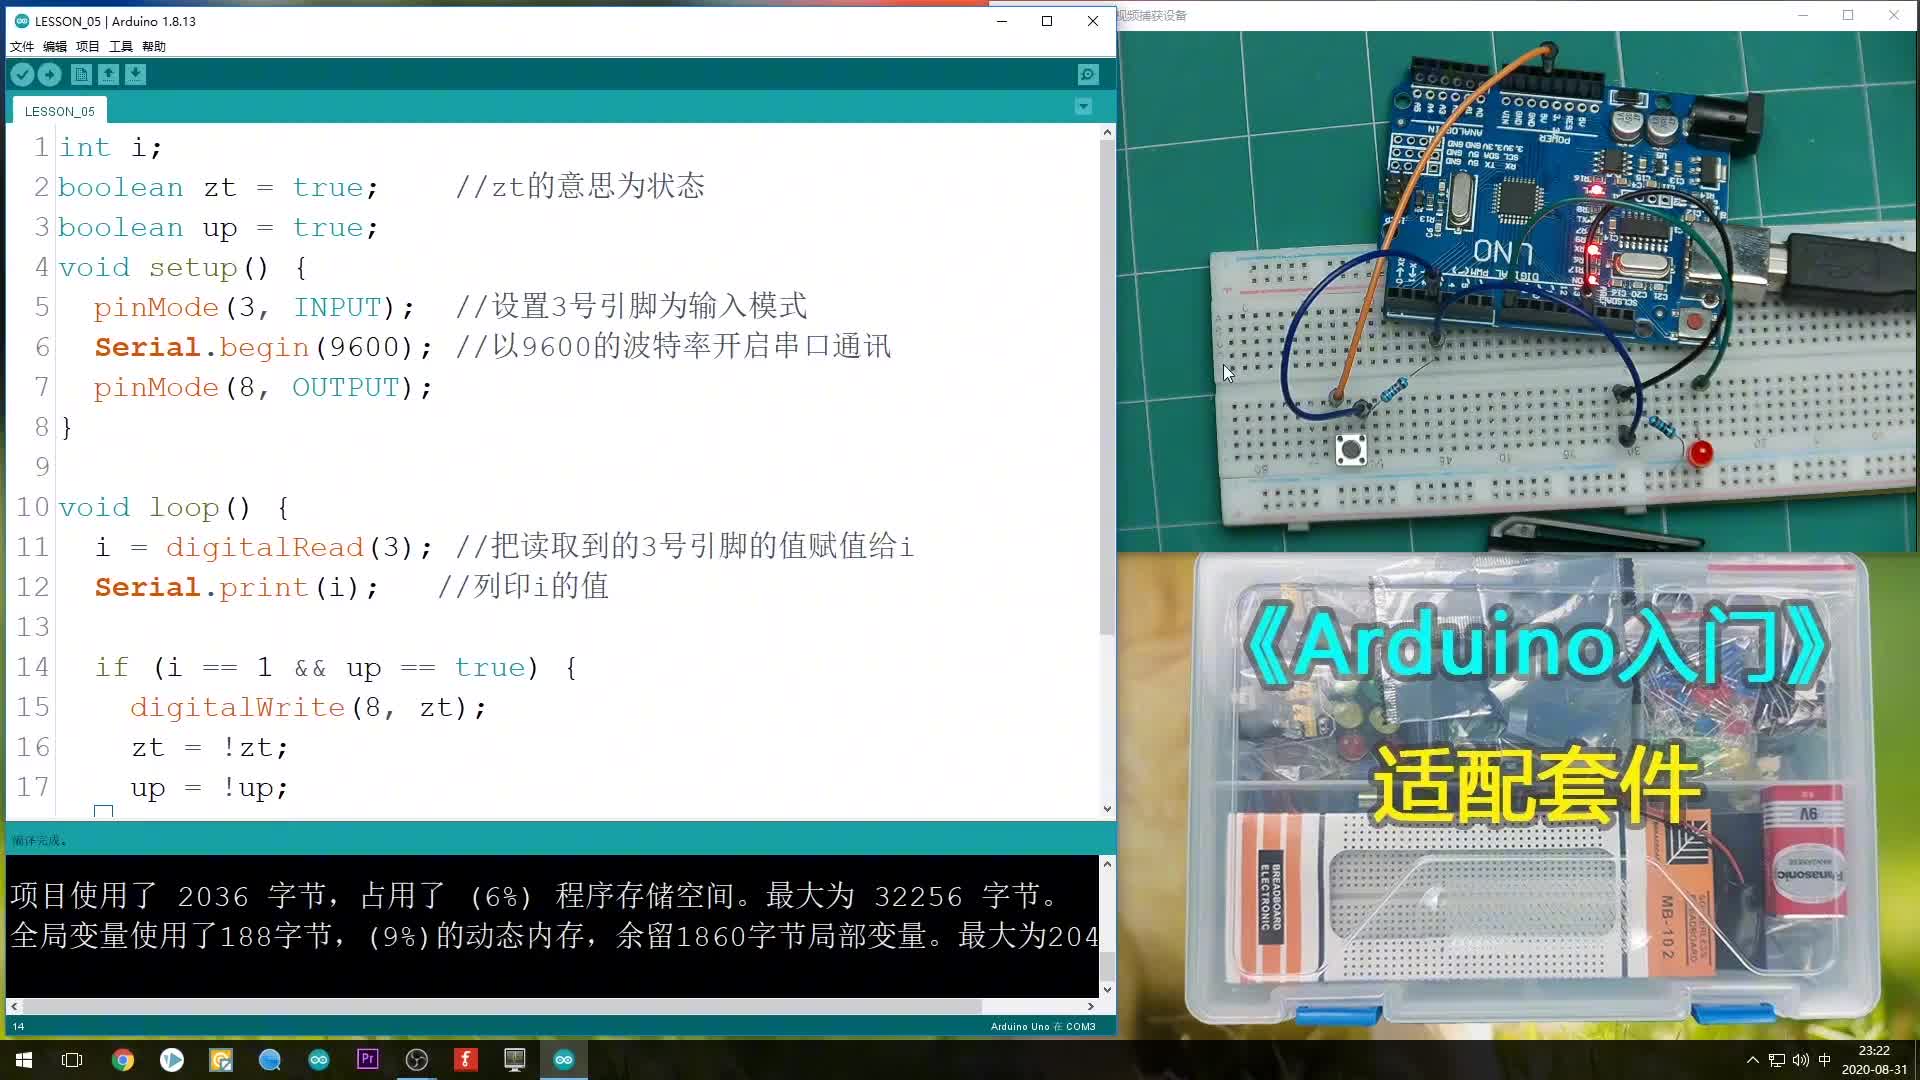Select the LESSON_05 tab
Screen dimensions: 1920x1080
coord(58,109)
